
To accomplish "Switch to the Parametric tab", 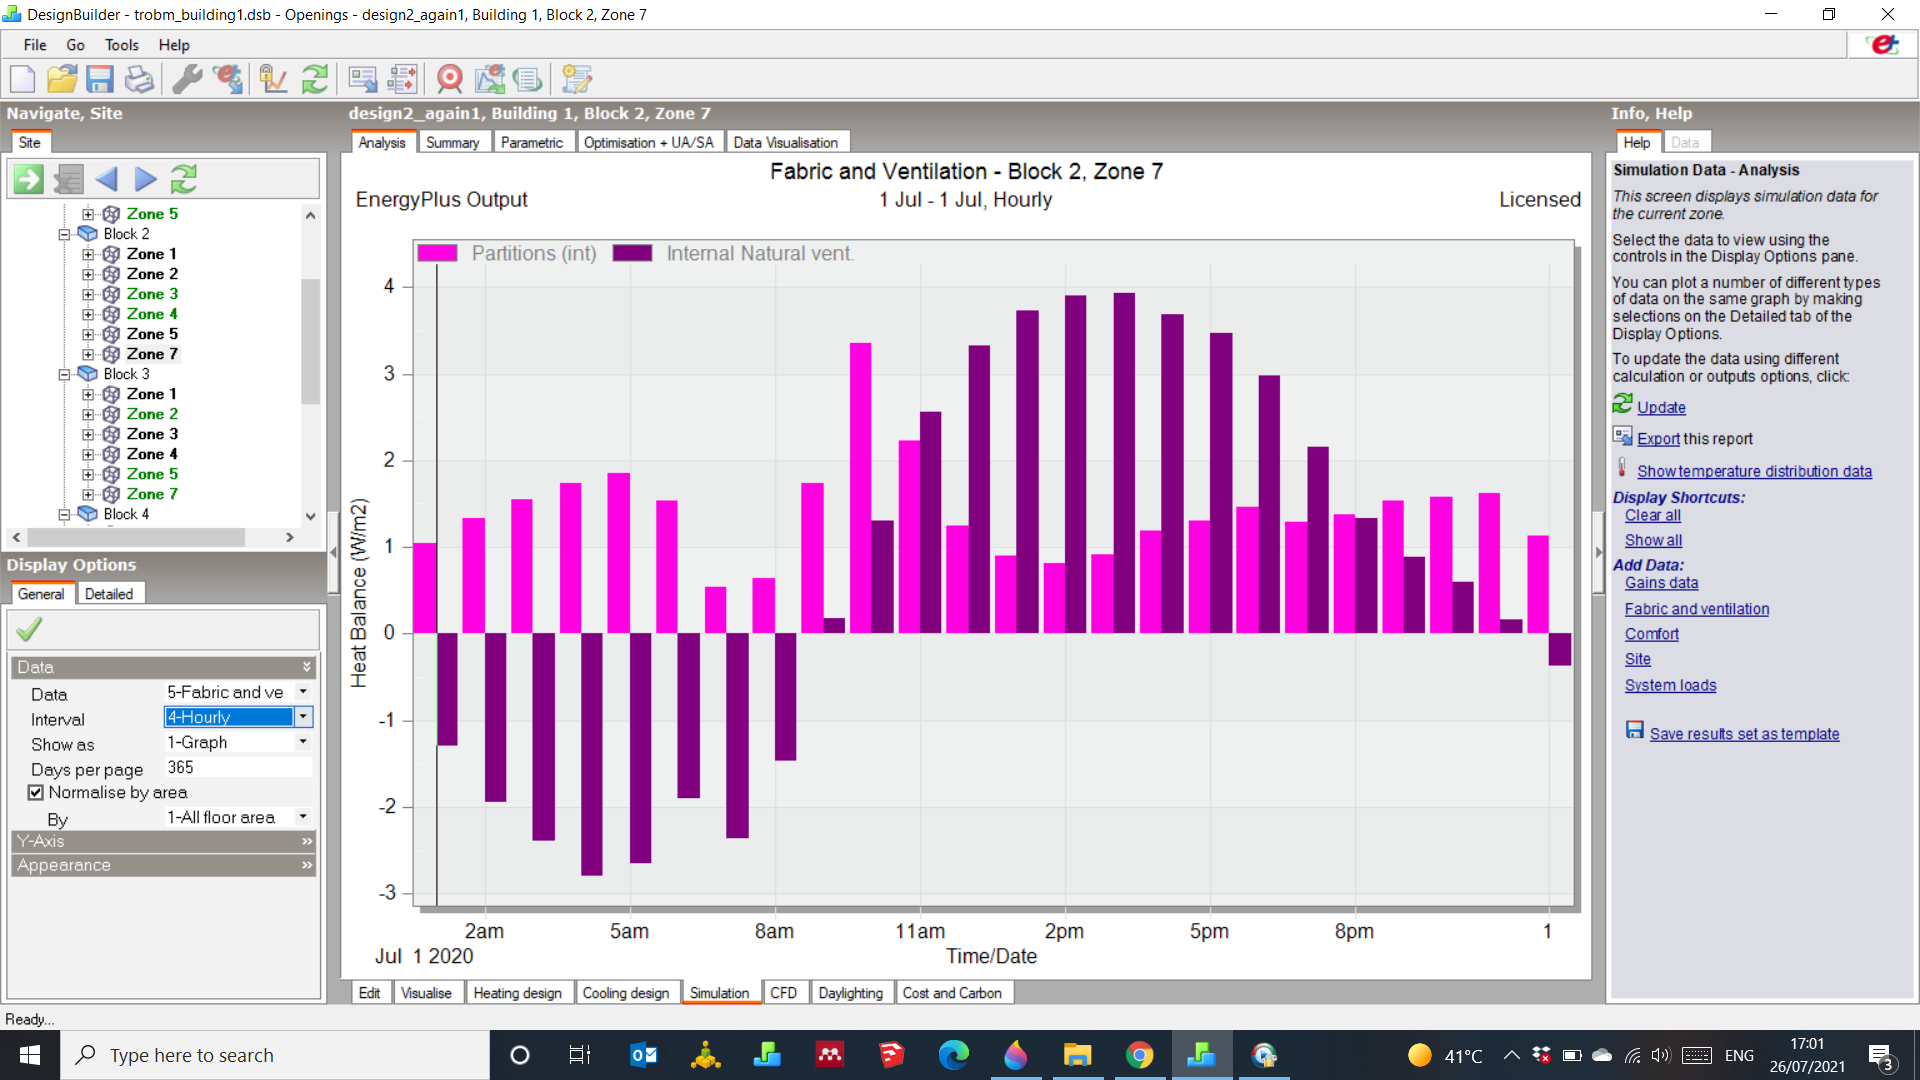I will pos(532,142).
